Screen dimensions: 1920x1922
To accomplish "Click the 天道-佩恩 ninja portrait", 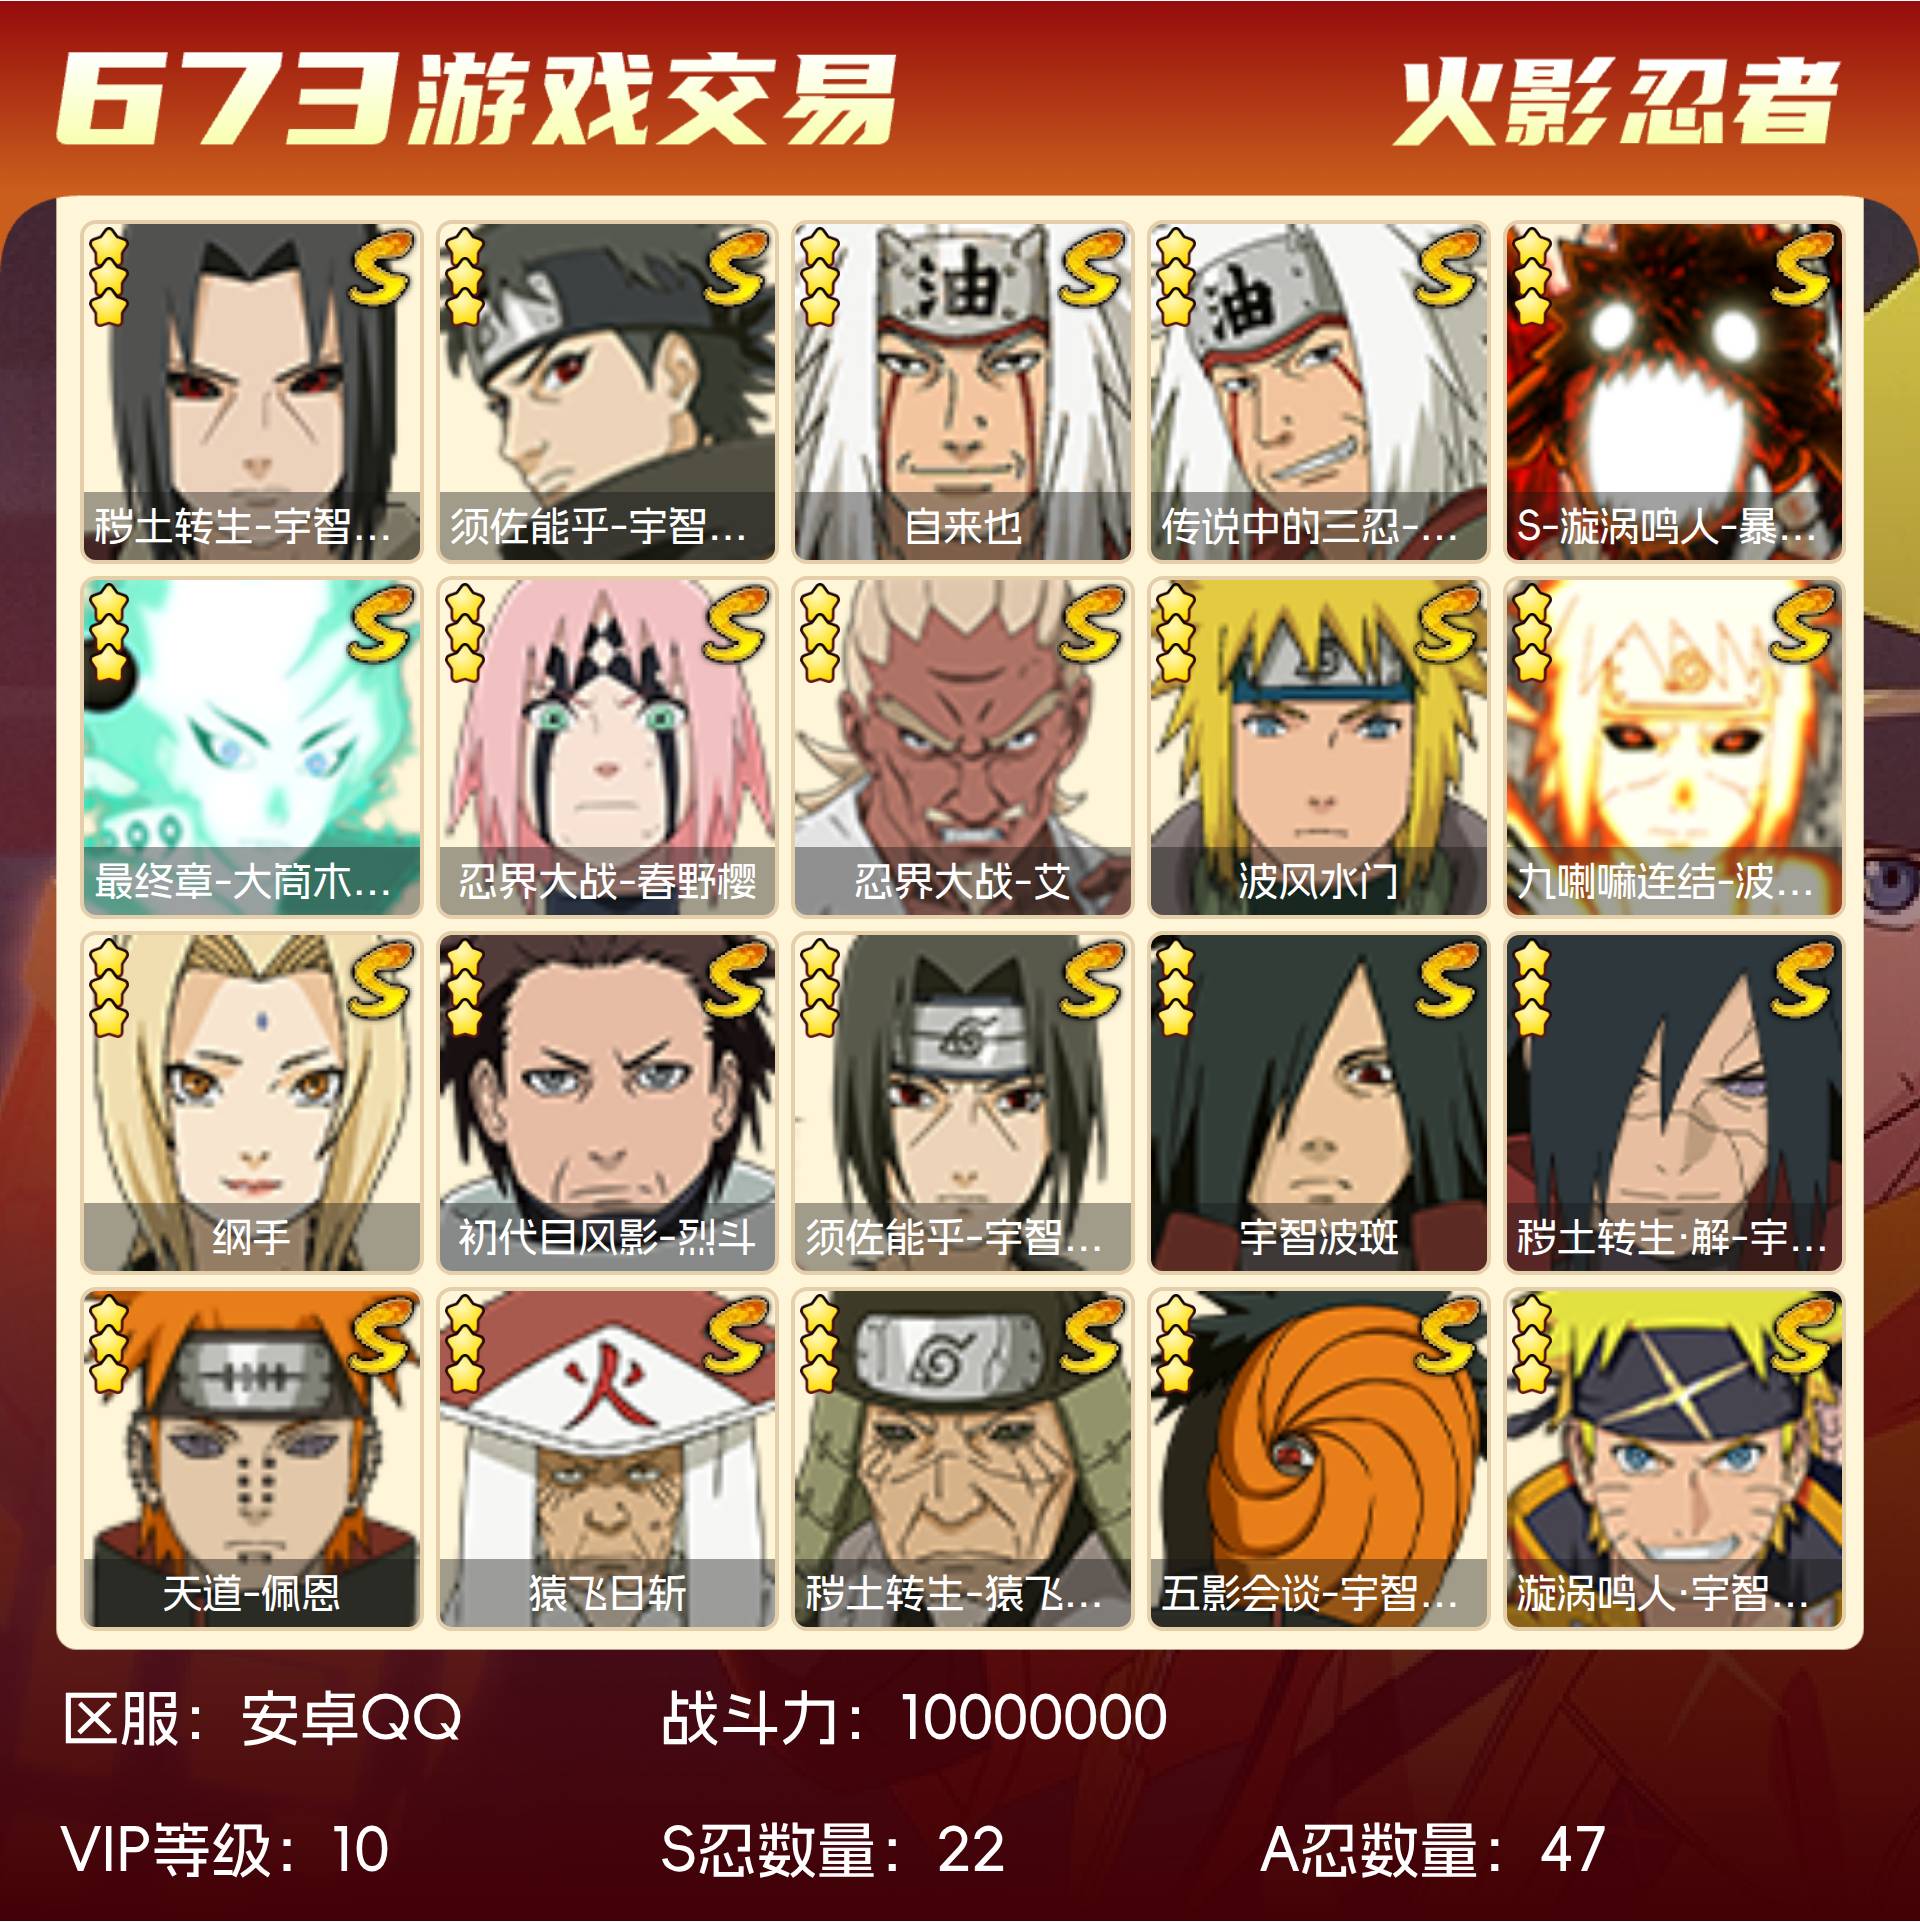I will click(x=251, y=1459).
